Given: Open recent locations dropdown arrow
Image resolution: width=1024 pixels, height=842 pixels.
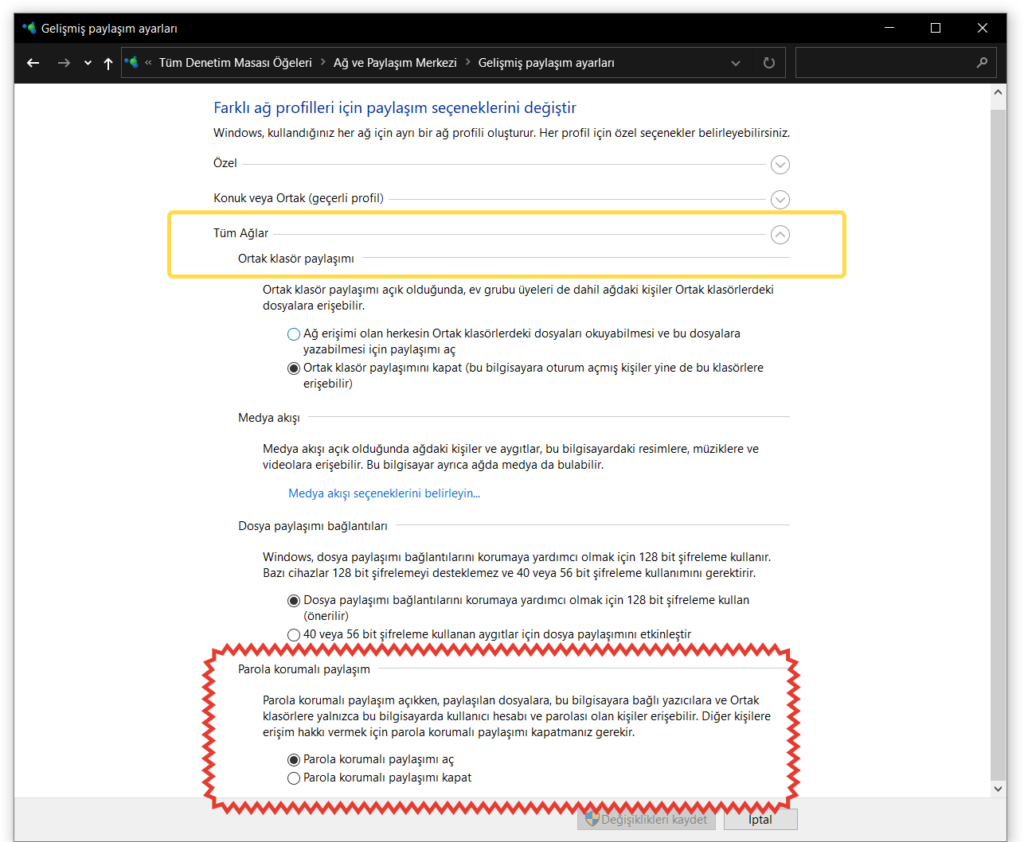Looking at the screenshot, I should coord(88,63).
